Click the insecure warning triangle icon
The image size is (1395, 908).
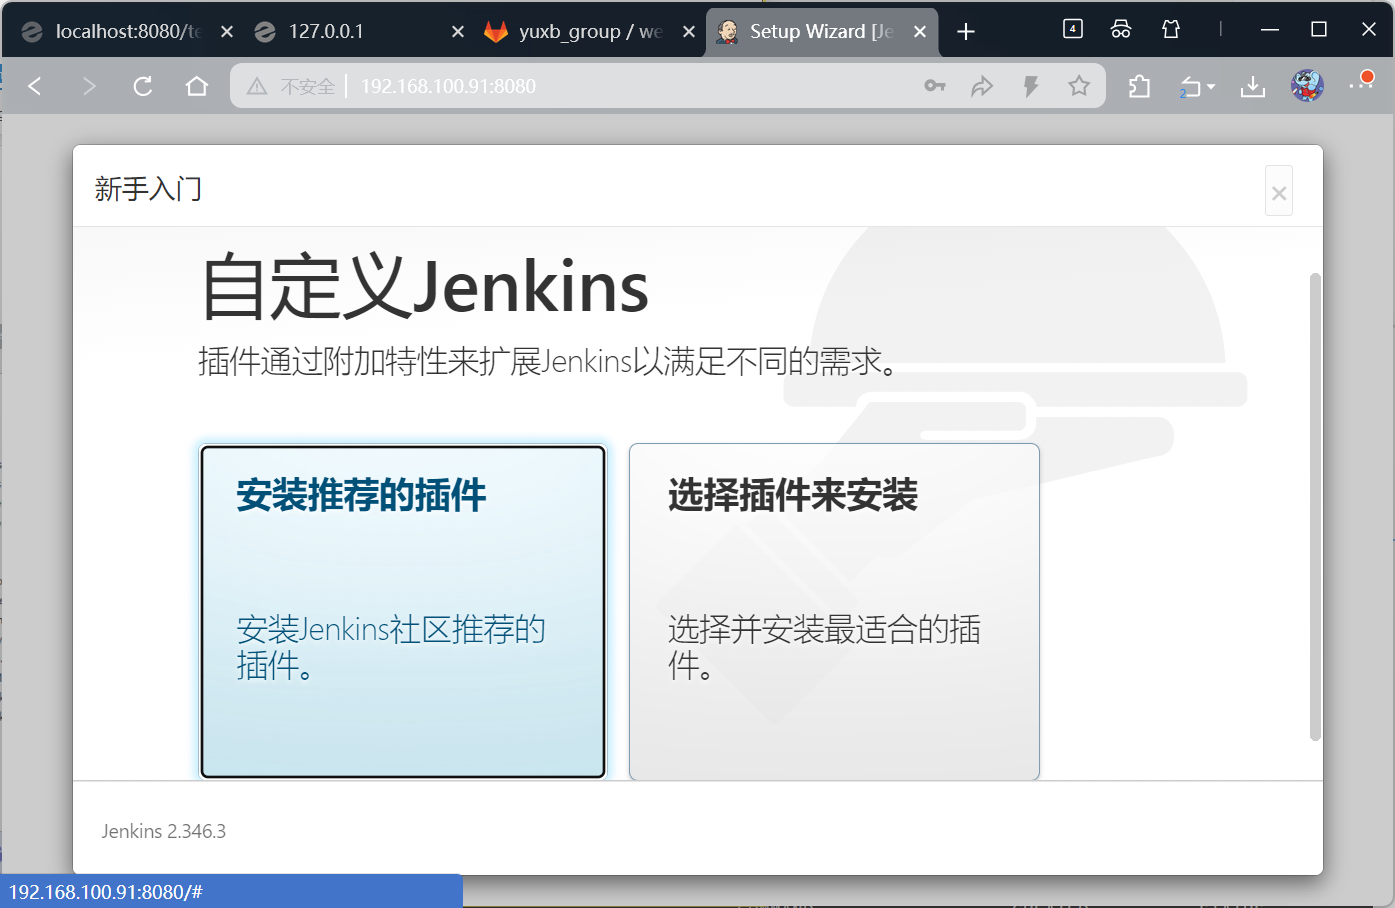(257, 87)
